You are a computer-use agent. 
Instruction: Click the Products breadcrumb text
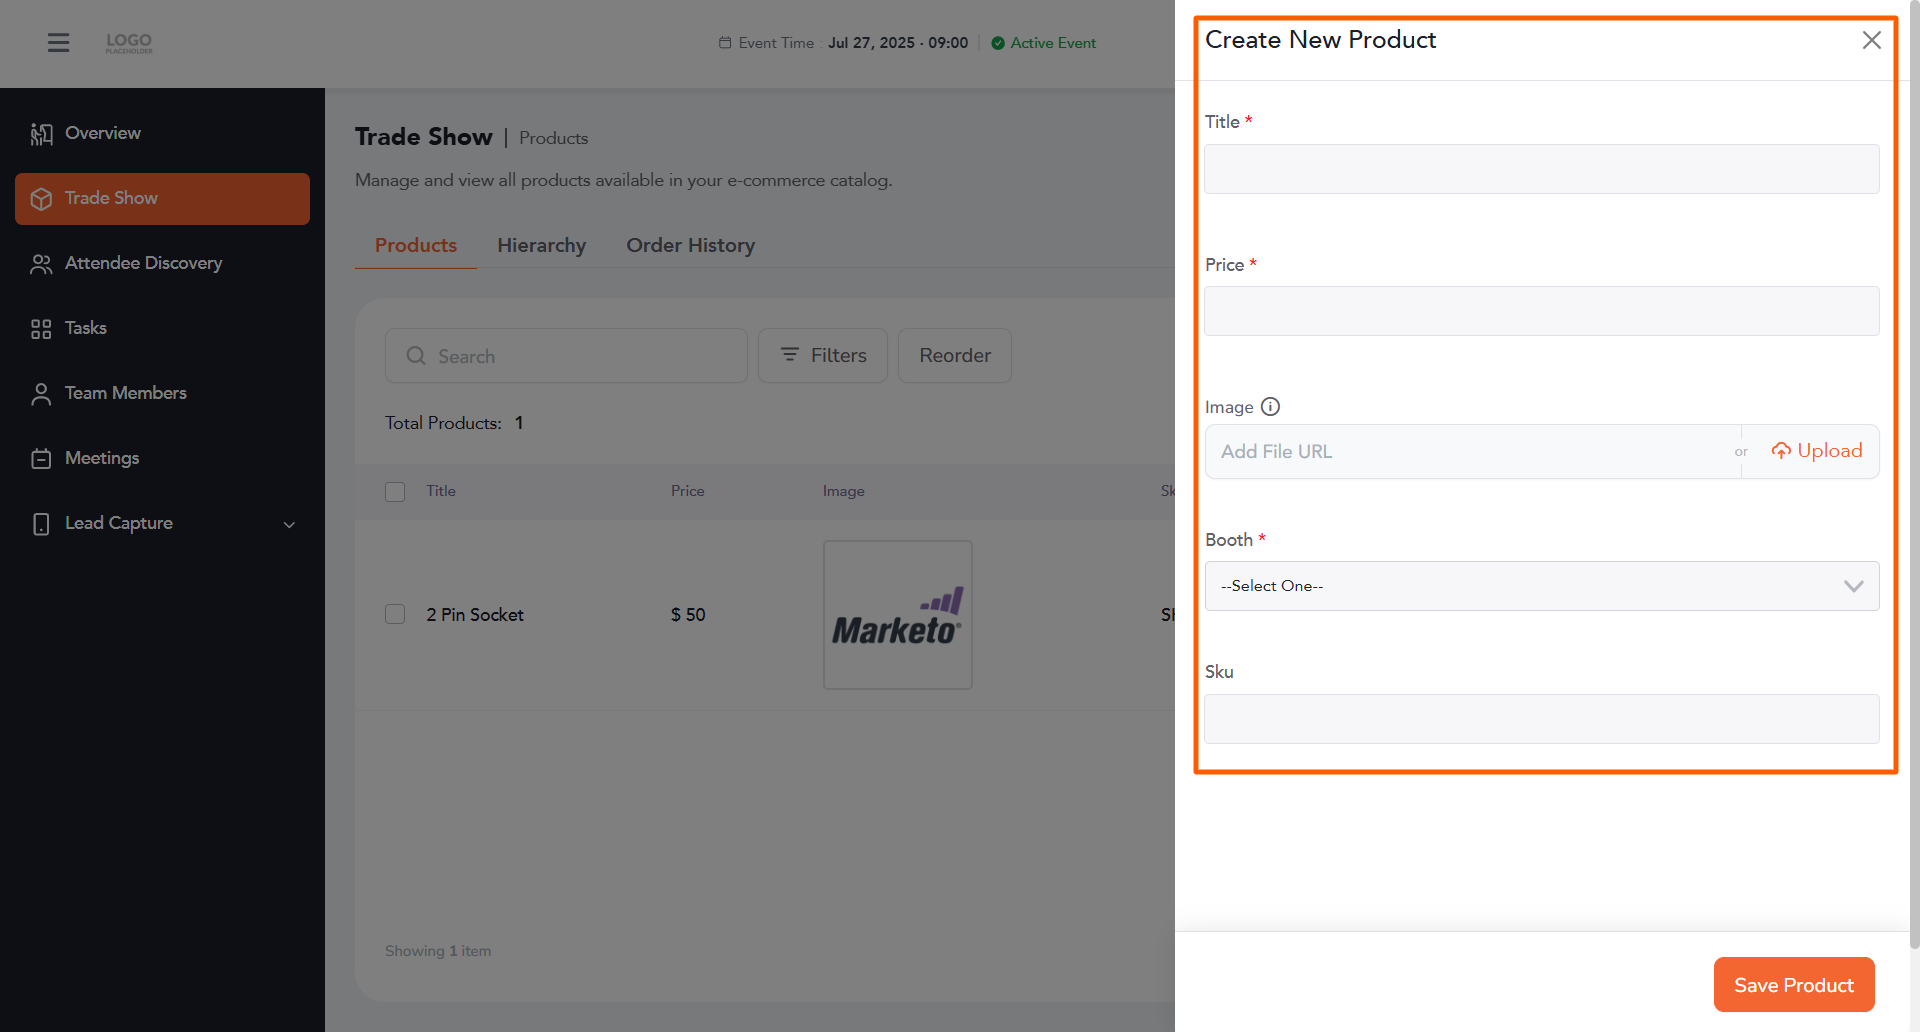coord(554,138)
